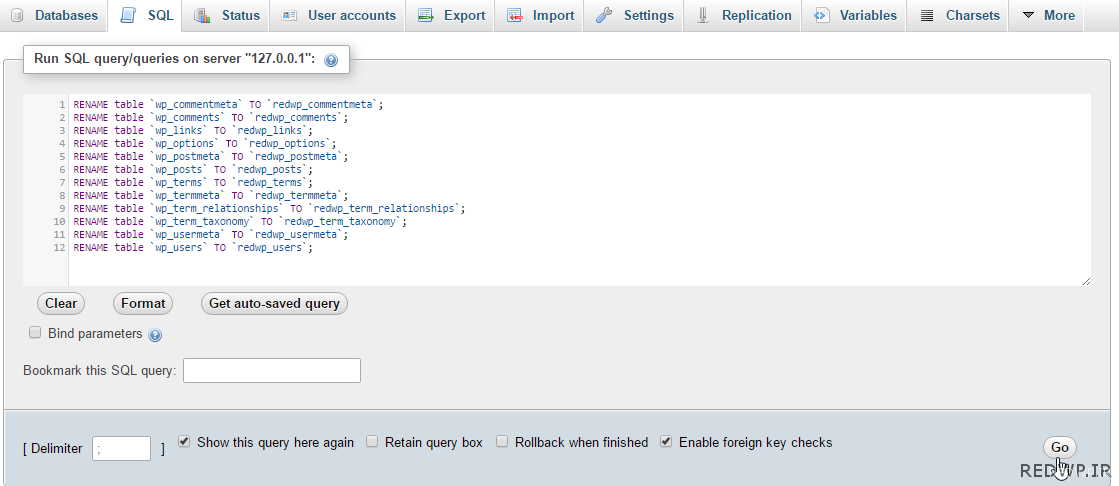Image resolution: width=1119 pixels, height=486 pixels.
Task: Click the Variables icon
Action: pyautogui.click(x=822, y=16)
